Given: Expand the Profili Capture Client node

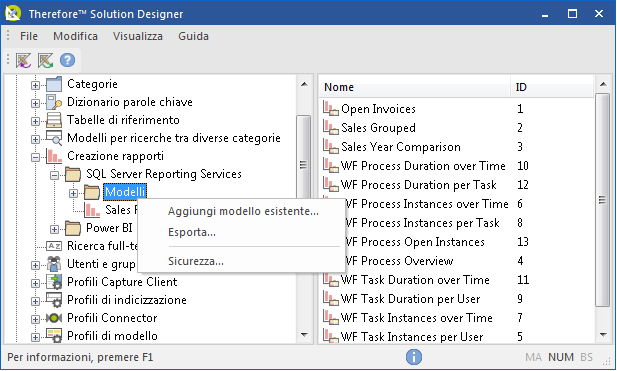Looking at the screenshot, I should [35, 283].
